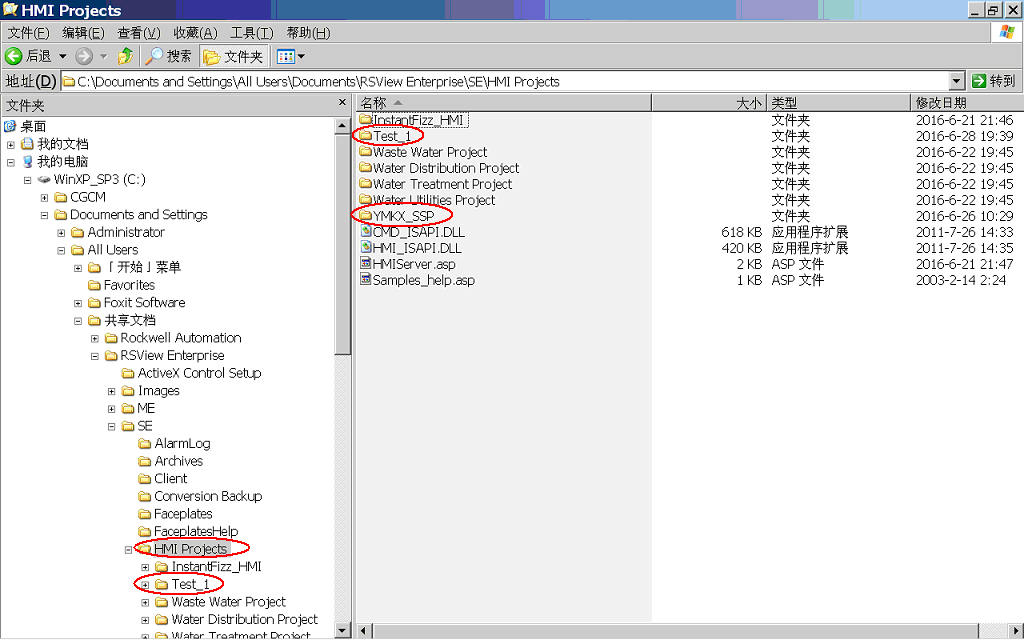1024x640 pixels.
Task: Select FaceplatesHelp folder in tree
Action: click(189, 532)
